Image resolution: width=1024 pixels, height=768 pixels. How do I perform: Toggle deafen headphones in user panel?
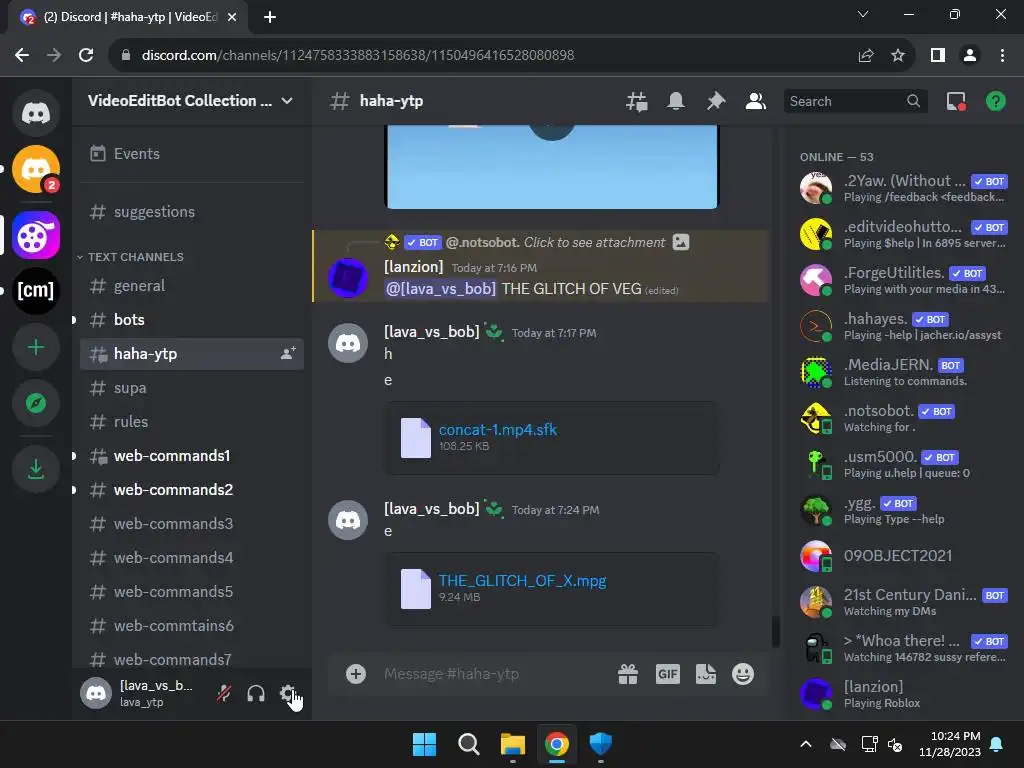(256, 693)
